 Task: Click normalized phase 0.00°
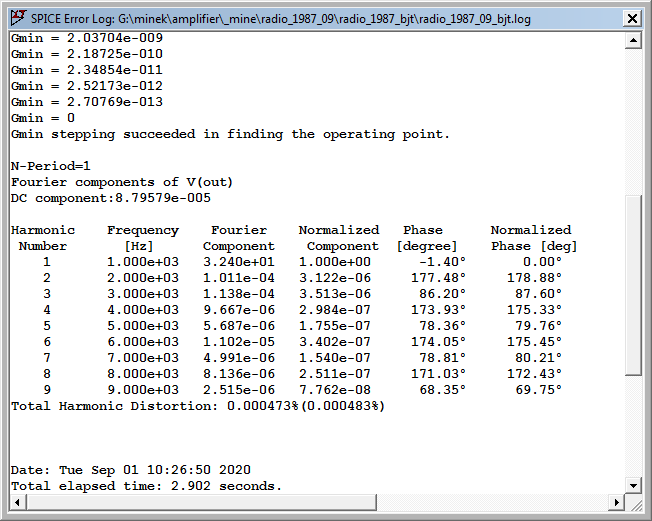point(542,262)
